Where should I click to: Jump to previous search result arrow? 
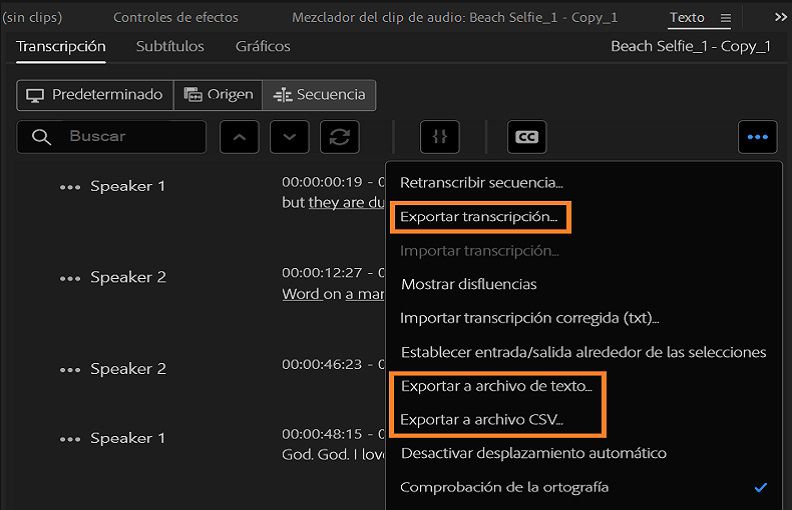click(x=239, y=137)
